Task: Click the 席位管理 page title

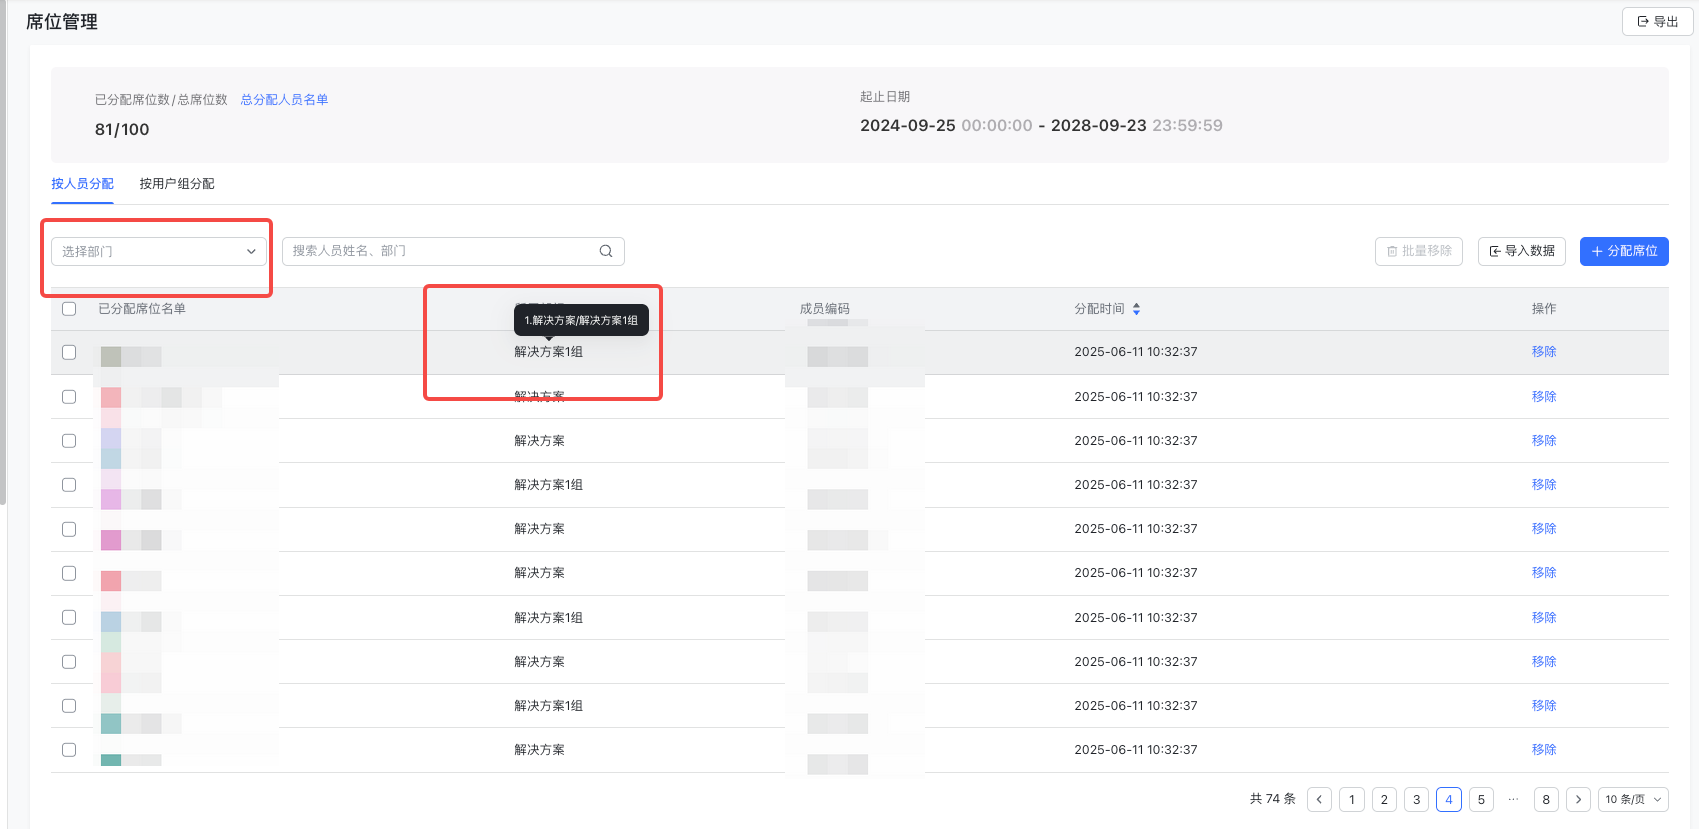Action: [62, 22]
